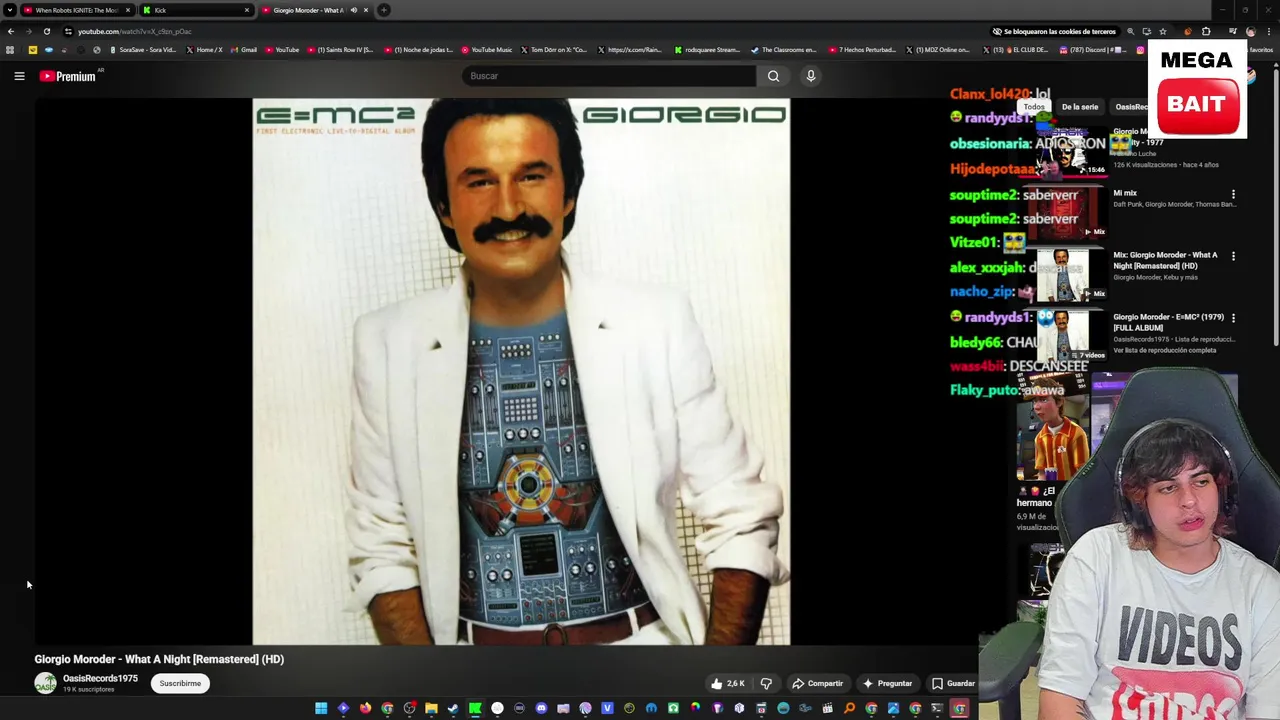
Task: Click the album cover video player
Action: (x=521, y=371)
